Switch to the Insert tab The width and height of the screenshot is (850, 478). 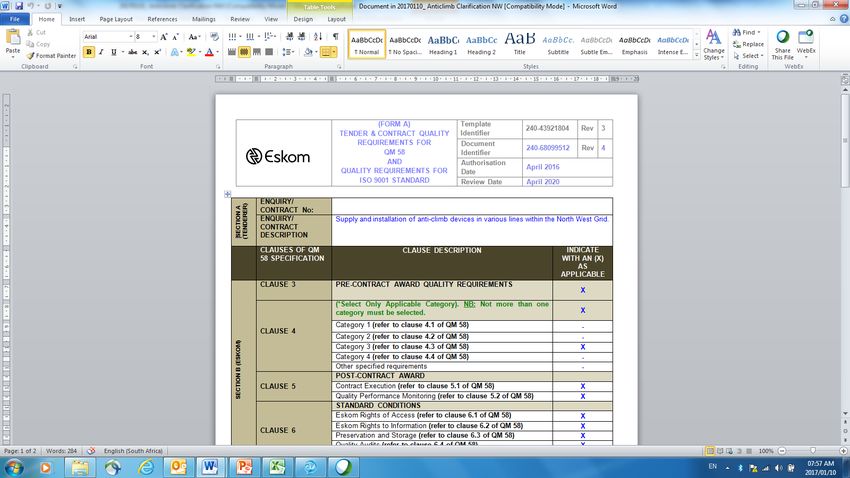77,19
